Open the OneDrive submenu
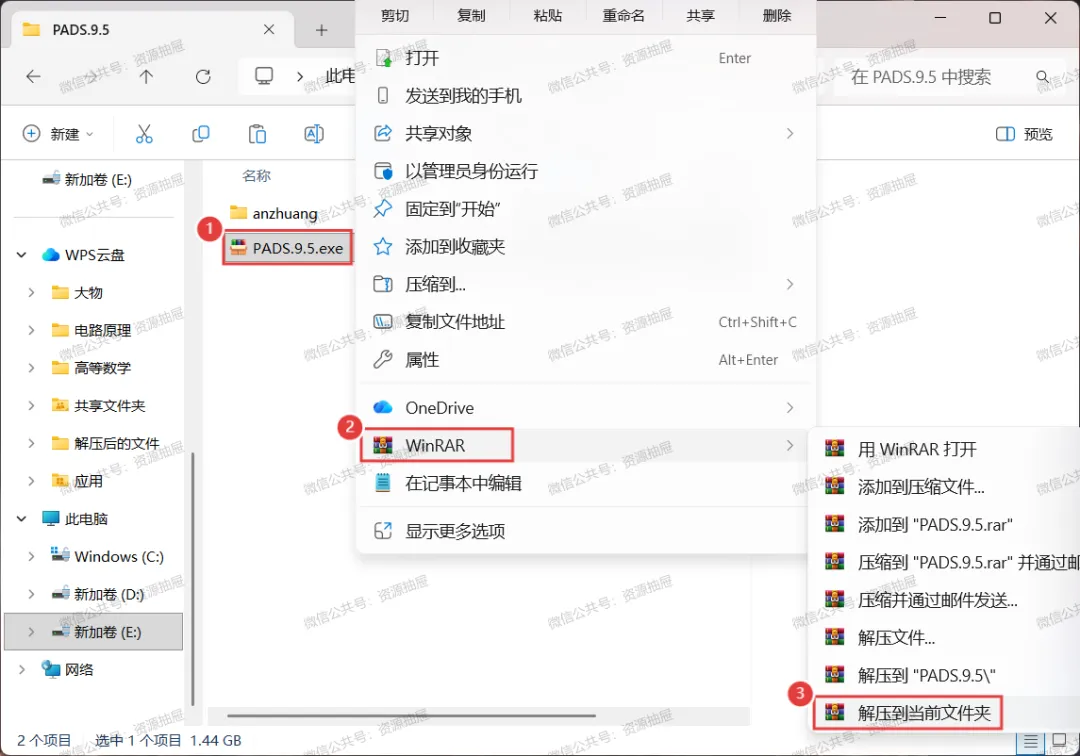 pyautogui.click(x=585, y=408)
